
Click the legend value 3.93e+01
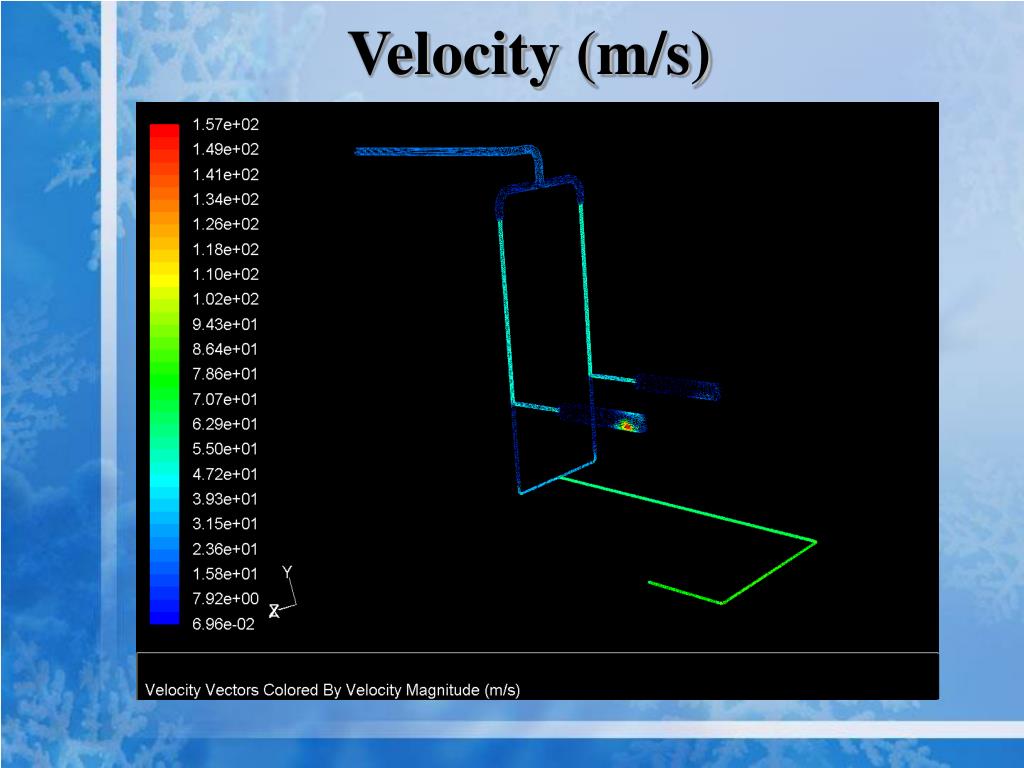click(x=225, y=499)
